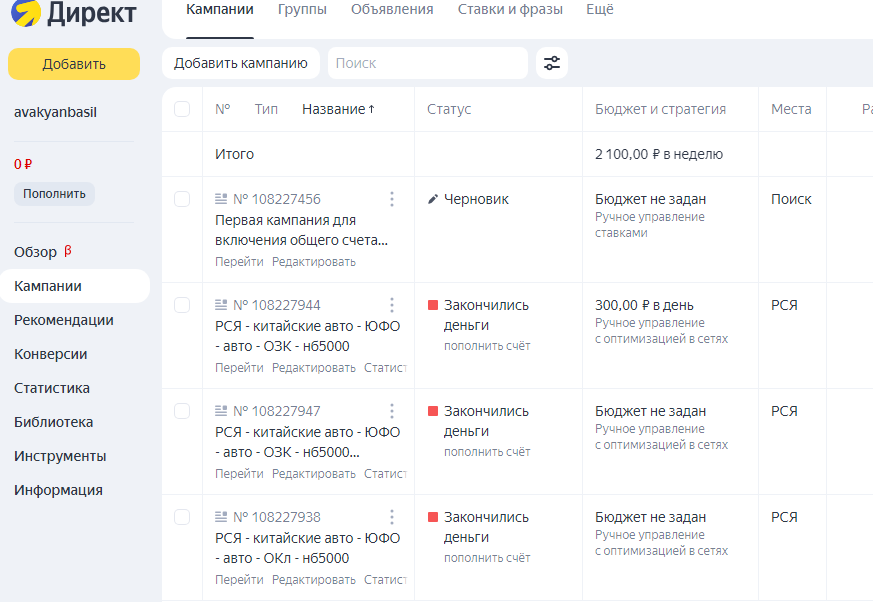Switch to the Объявления tab
Image resolution: width=873 pixels, height=602 pixels.
[392, 9]
